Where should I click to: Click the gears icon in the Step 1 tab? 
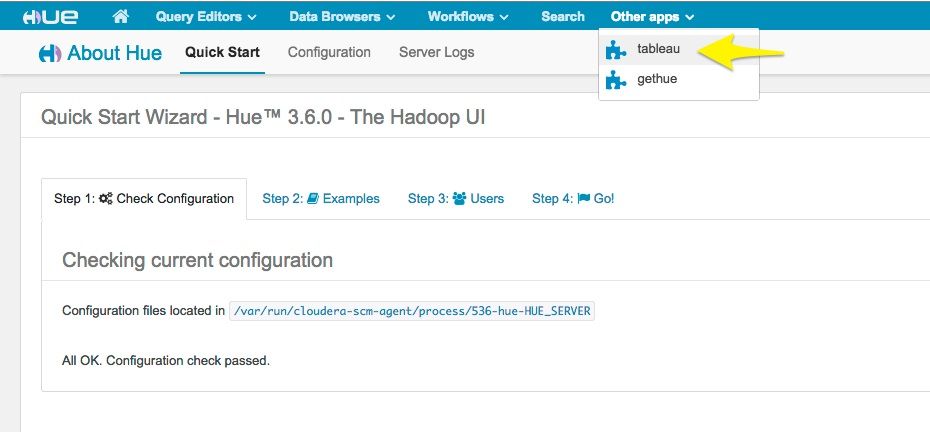106,199
